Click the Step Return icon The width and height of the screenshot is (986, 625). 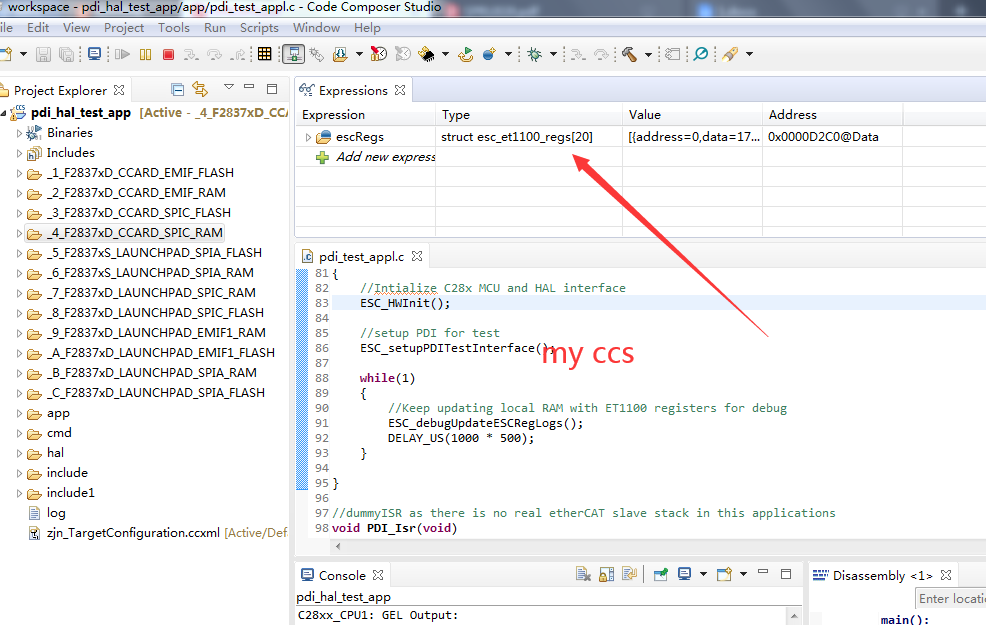click(238, 55)
